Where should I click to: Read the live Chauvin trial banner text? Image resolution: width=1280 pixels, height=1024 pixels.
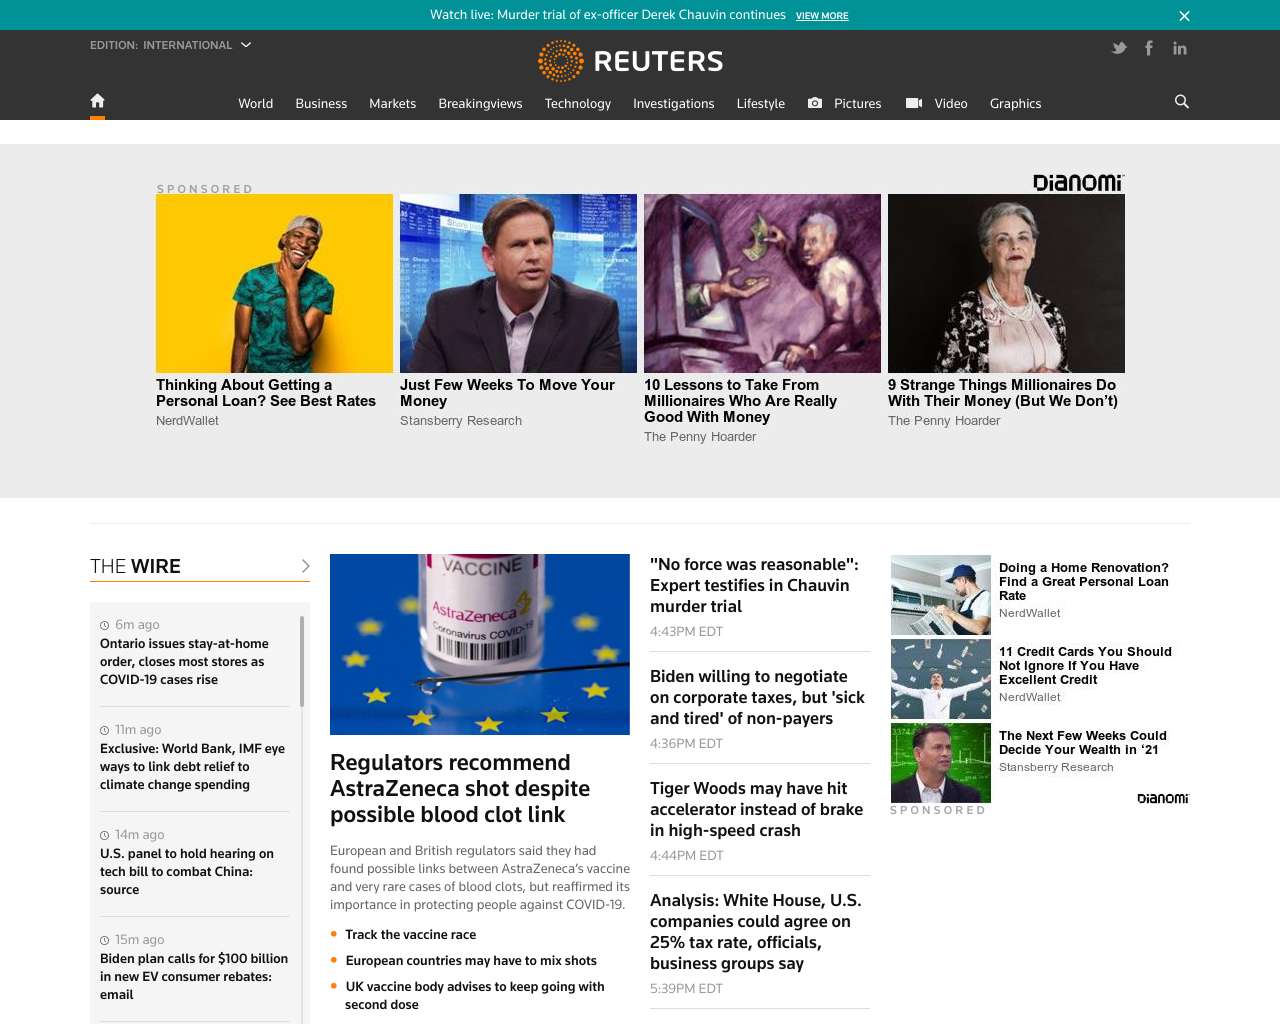[x=608, y=15]
